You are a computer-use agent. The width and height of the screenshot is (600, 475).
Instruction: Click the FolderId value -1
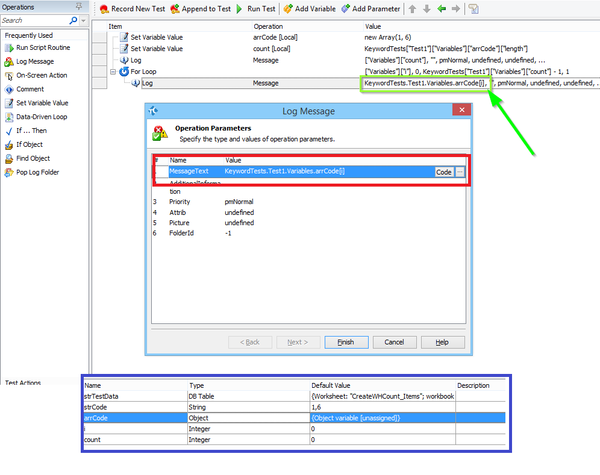228,233
